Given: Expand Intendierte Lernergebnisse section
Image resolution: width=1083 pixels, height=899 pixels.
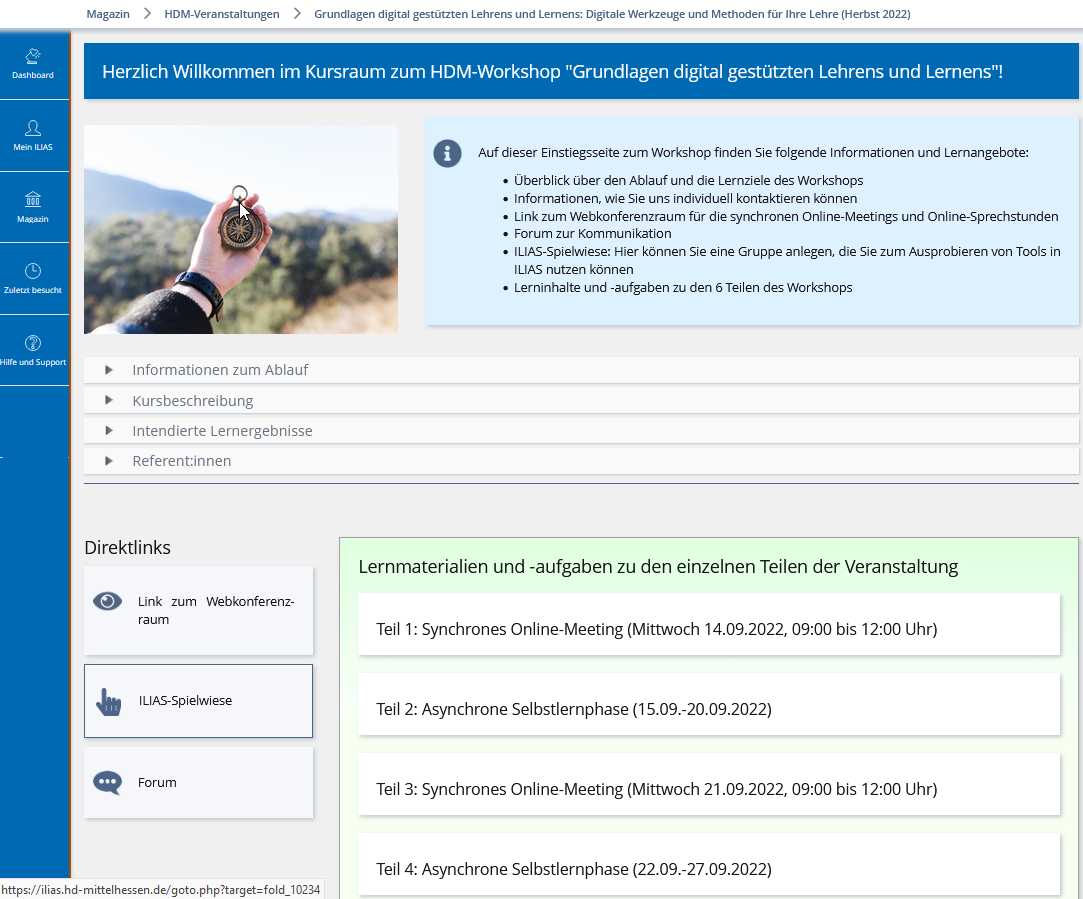Looking at the screenshot, I should click(x=222, y=431).
